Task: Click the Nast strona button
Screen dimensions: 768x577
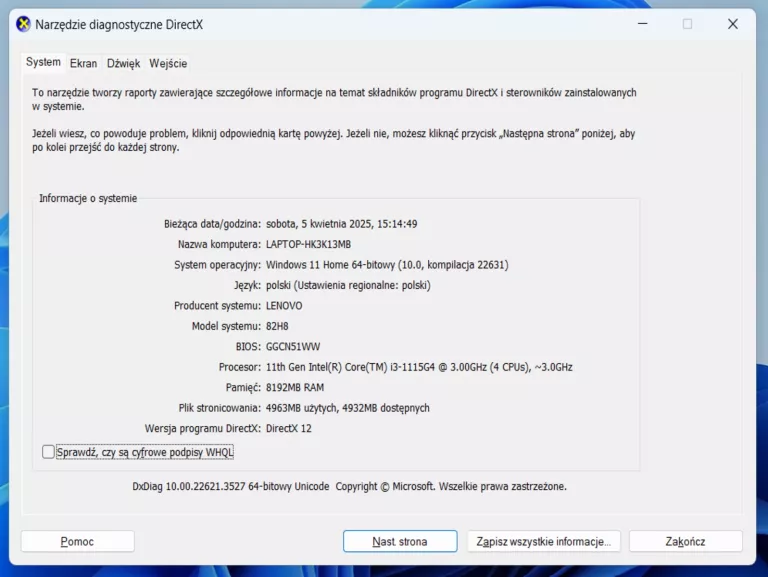Action: click(399, 541)
